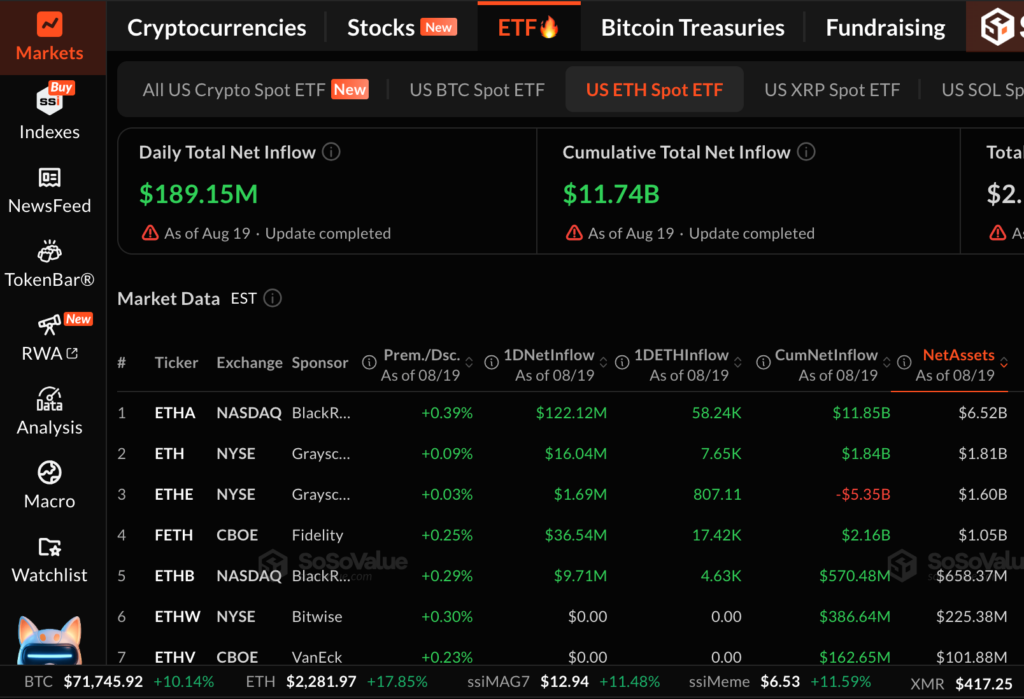Sort by Prem./Dsc. column arrows
Screen dimensions: 1024x699
tap(469, 363)
